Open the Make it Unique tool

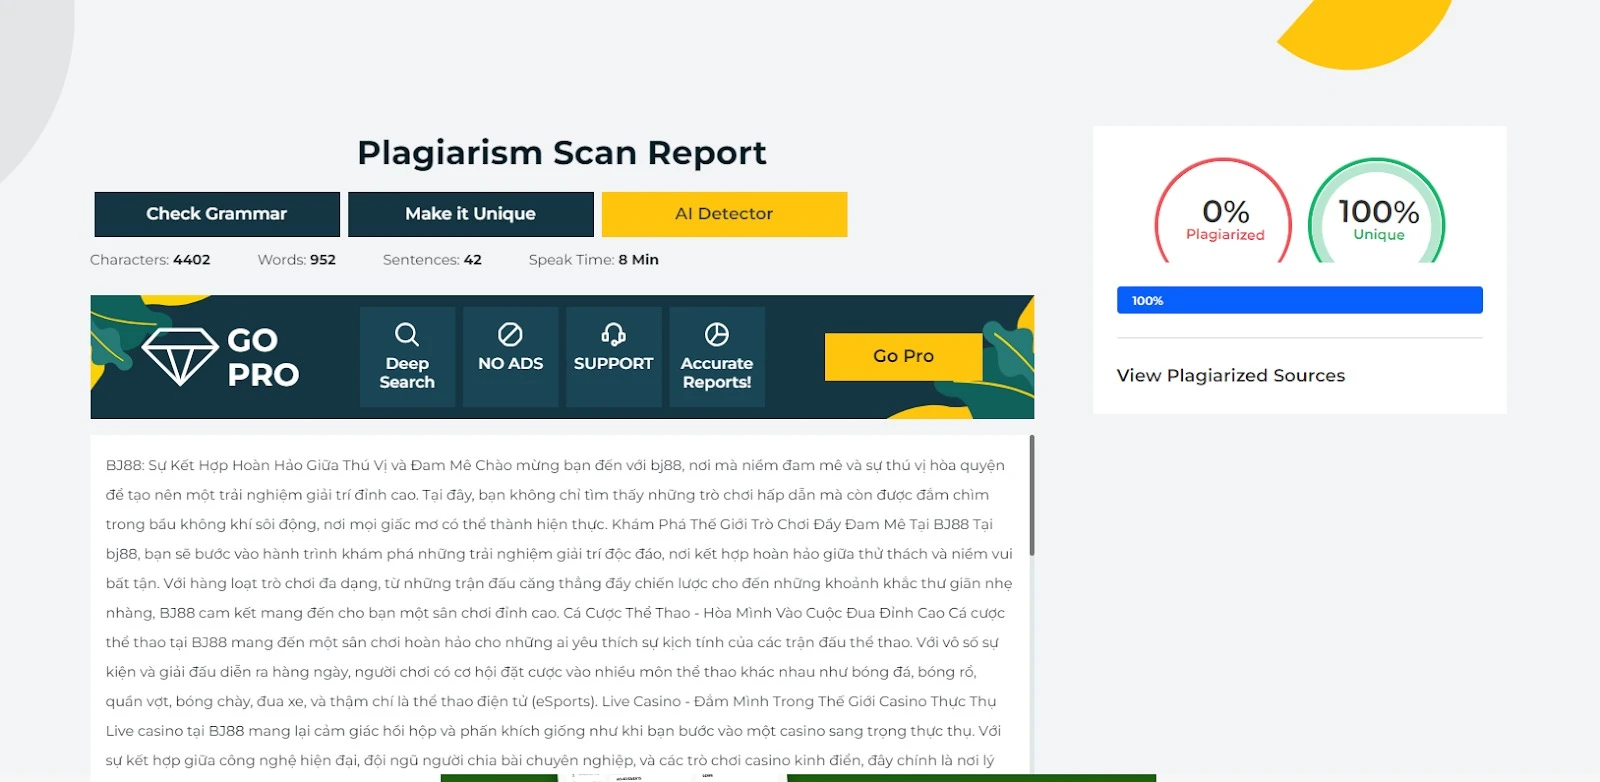tap(471, 214)
